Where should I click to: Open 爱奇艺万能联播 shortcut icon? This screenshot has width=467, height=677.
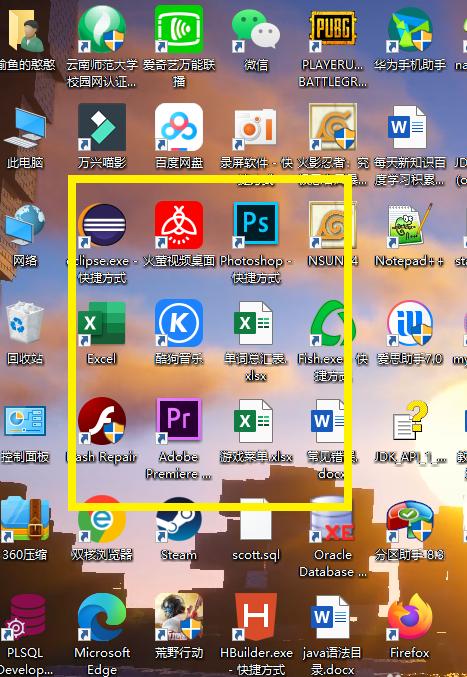click(179, 29)
